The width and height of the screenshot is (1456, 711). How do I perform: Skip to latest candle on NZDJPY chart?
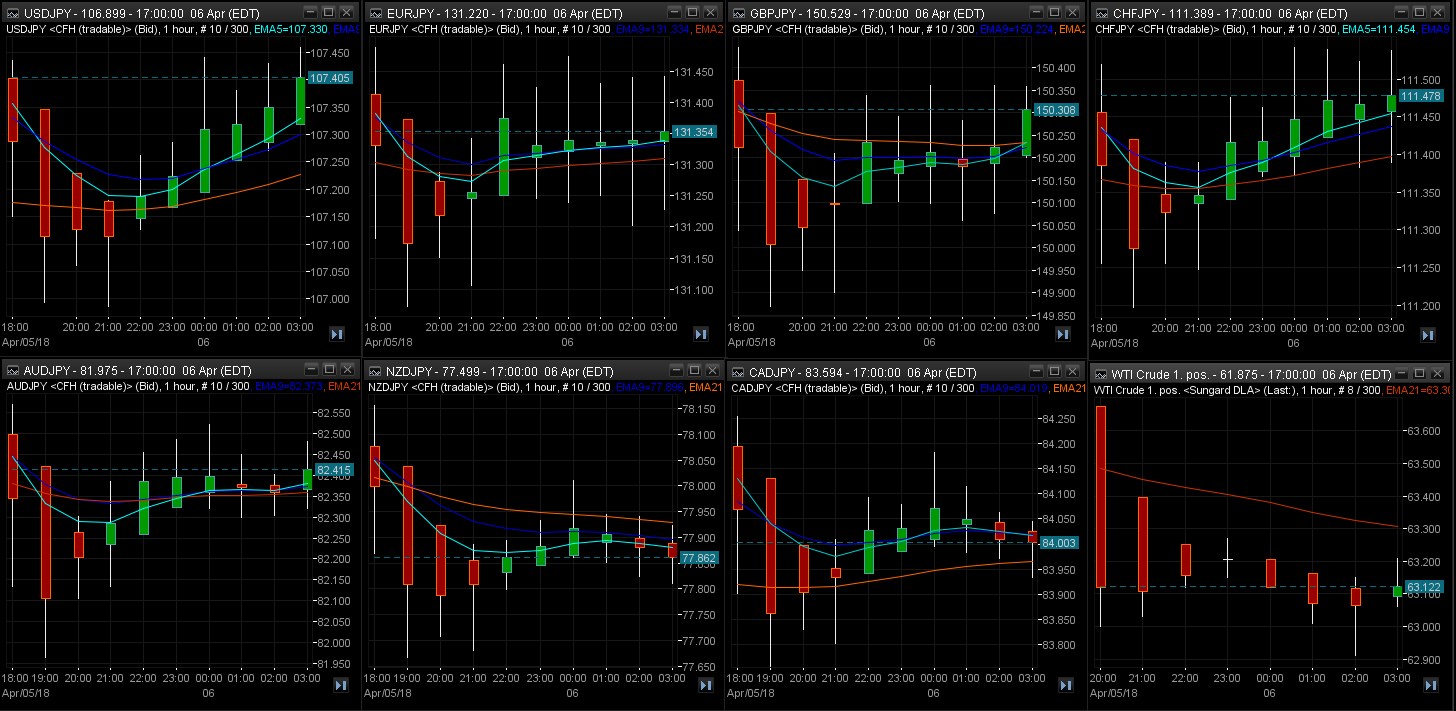tap(705, 685)
